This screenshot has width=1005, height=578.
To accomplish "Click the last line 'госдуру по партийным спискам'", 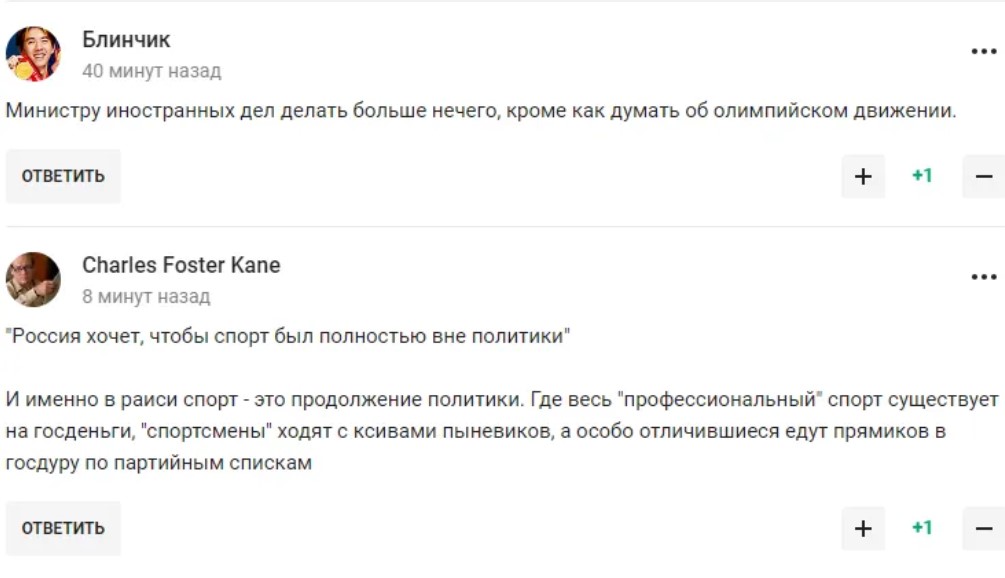I will point(159,464).
